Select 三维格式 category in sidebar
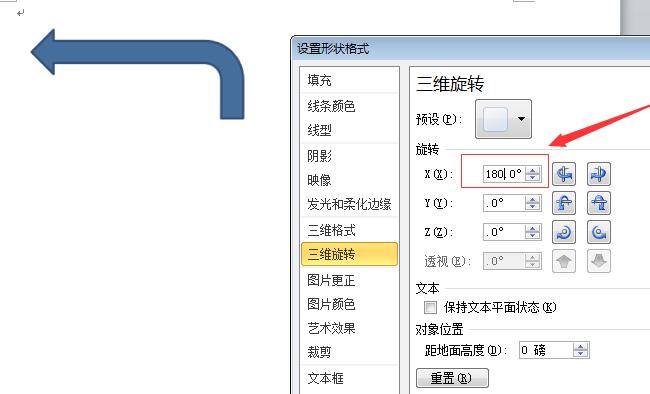 click(349, 230)
